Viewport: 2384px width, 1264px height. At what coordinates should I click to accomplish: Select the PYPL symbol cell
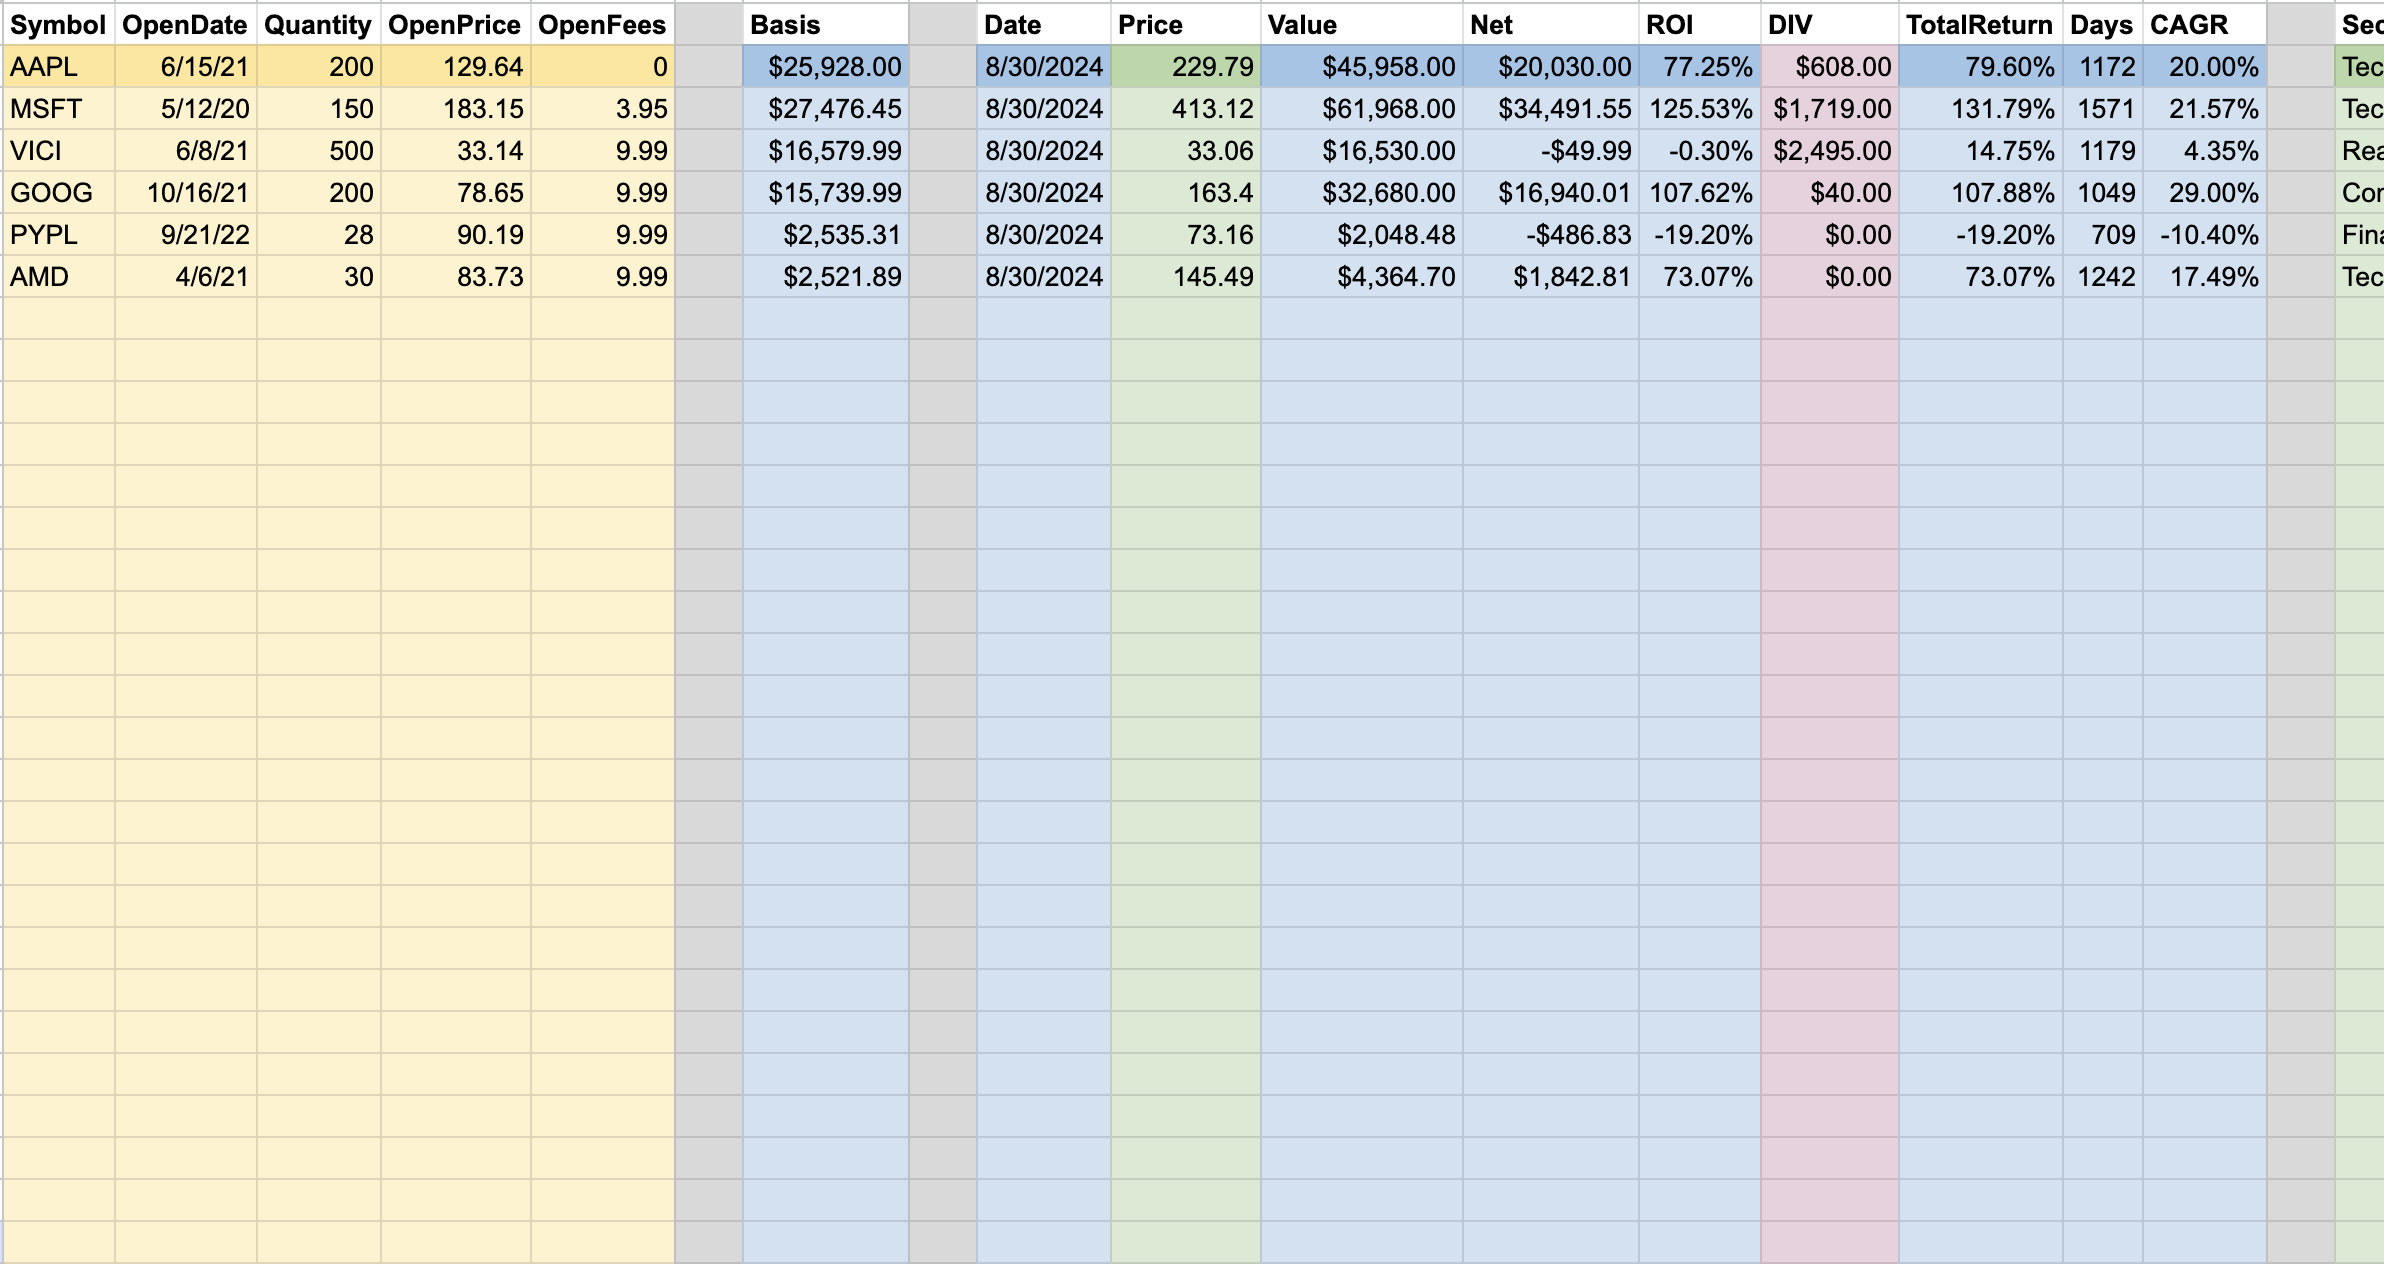(x=59, y=235)
